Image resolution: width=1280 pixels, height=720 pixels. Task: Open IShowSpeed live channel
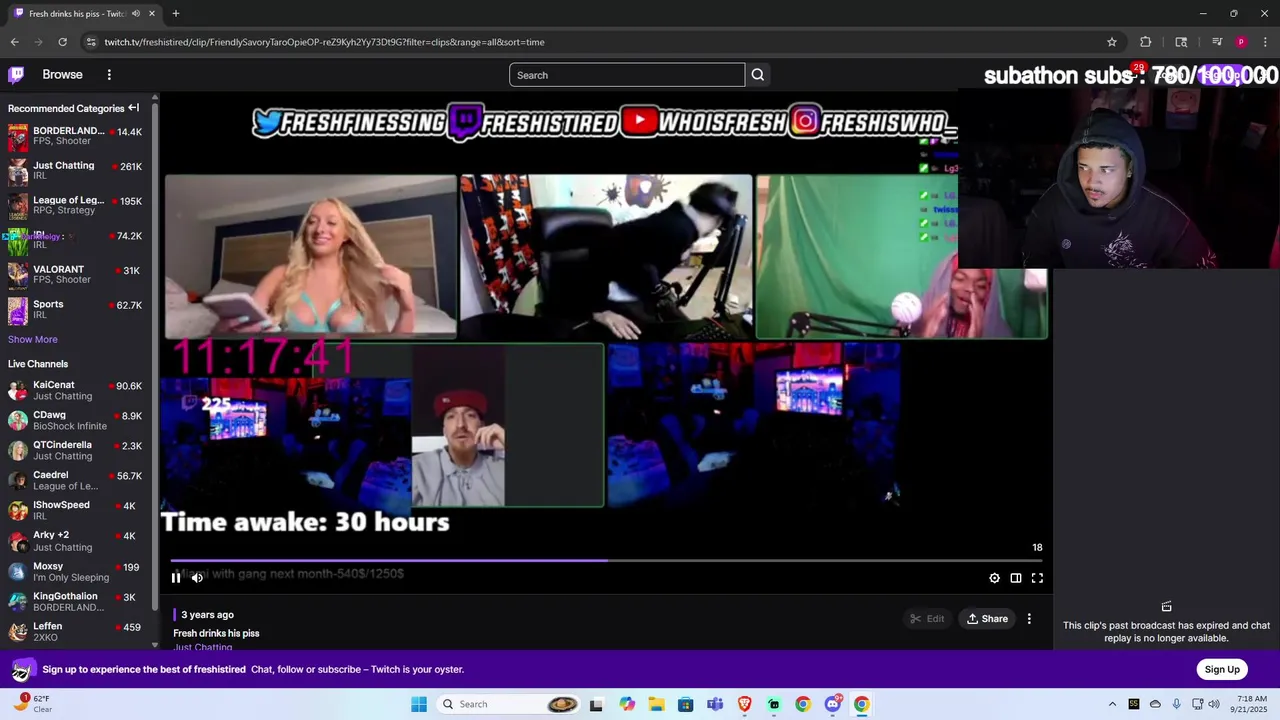[x=76, y=511]
